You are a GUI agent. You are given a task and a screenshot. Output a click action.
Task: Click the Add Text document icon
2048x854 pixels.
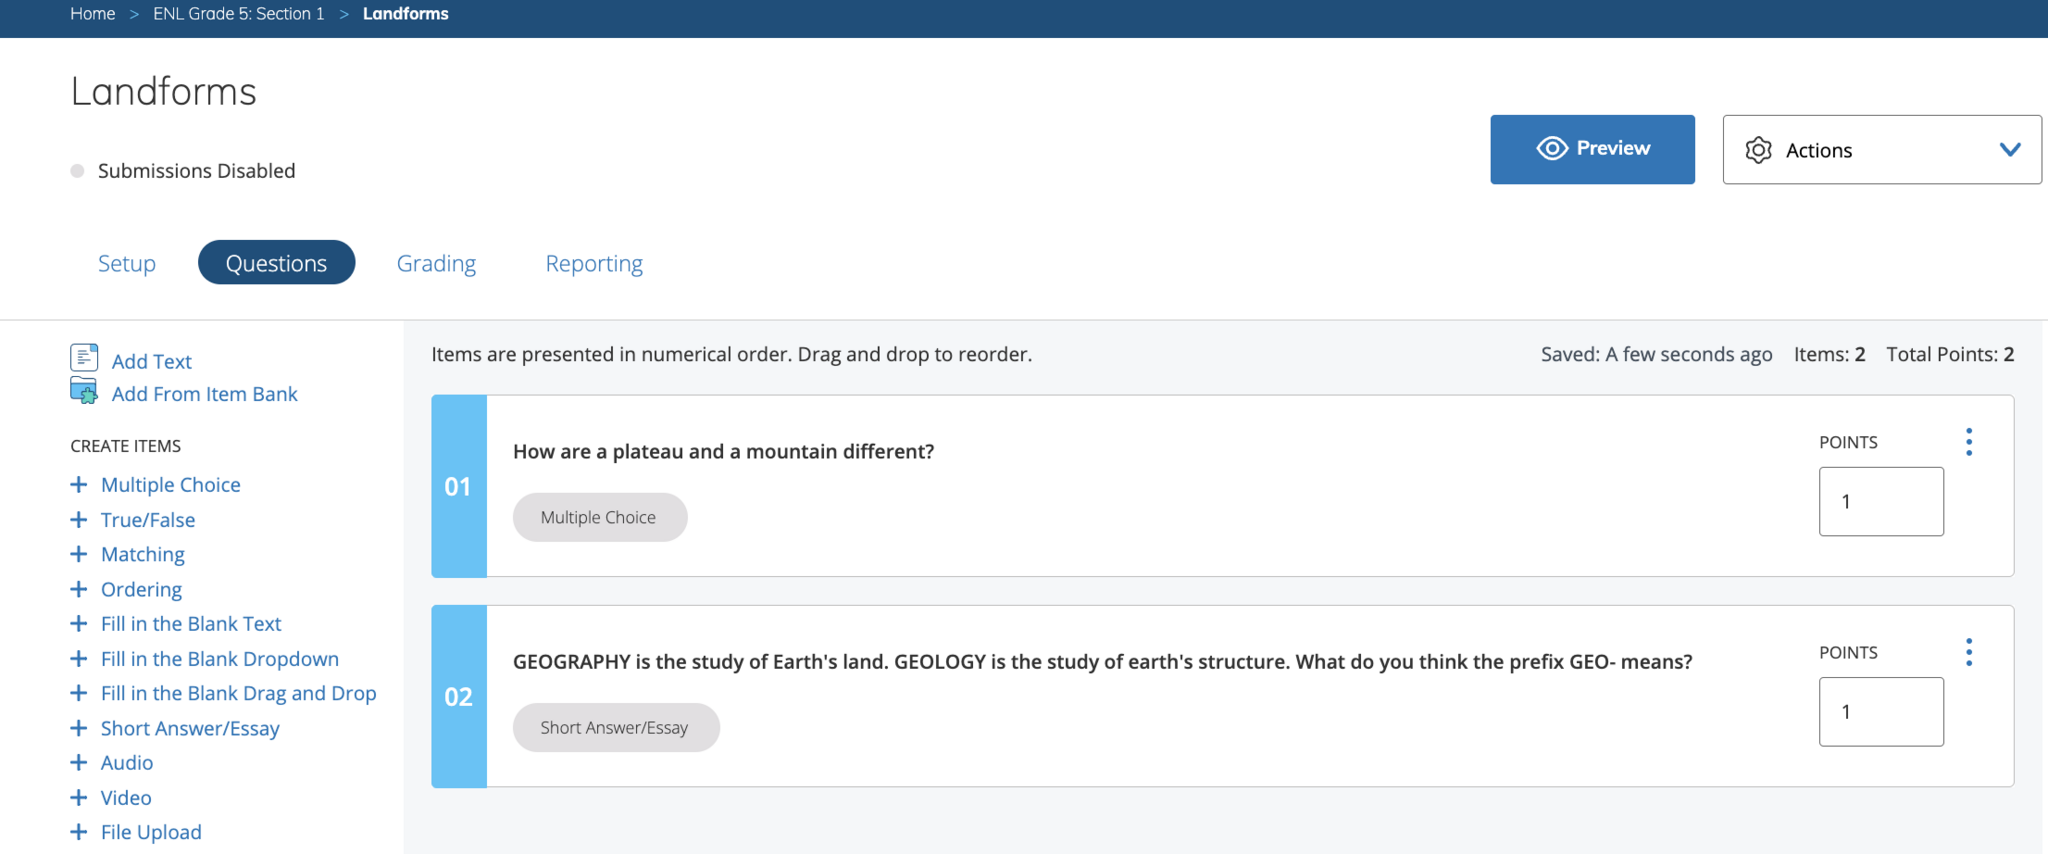coord(84,357)
